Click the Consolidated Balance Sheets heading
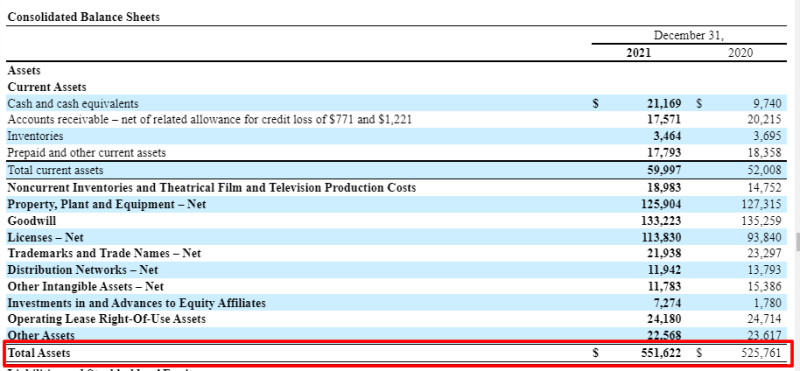The height and width of the screenshot is (371, 800). (x=84, y=17)
